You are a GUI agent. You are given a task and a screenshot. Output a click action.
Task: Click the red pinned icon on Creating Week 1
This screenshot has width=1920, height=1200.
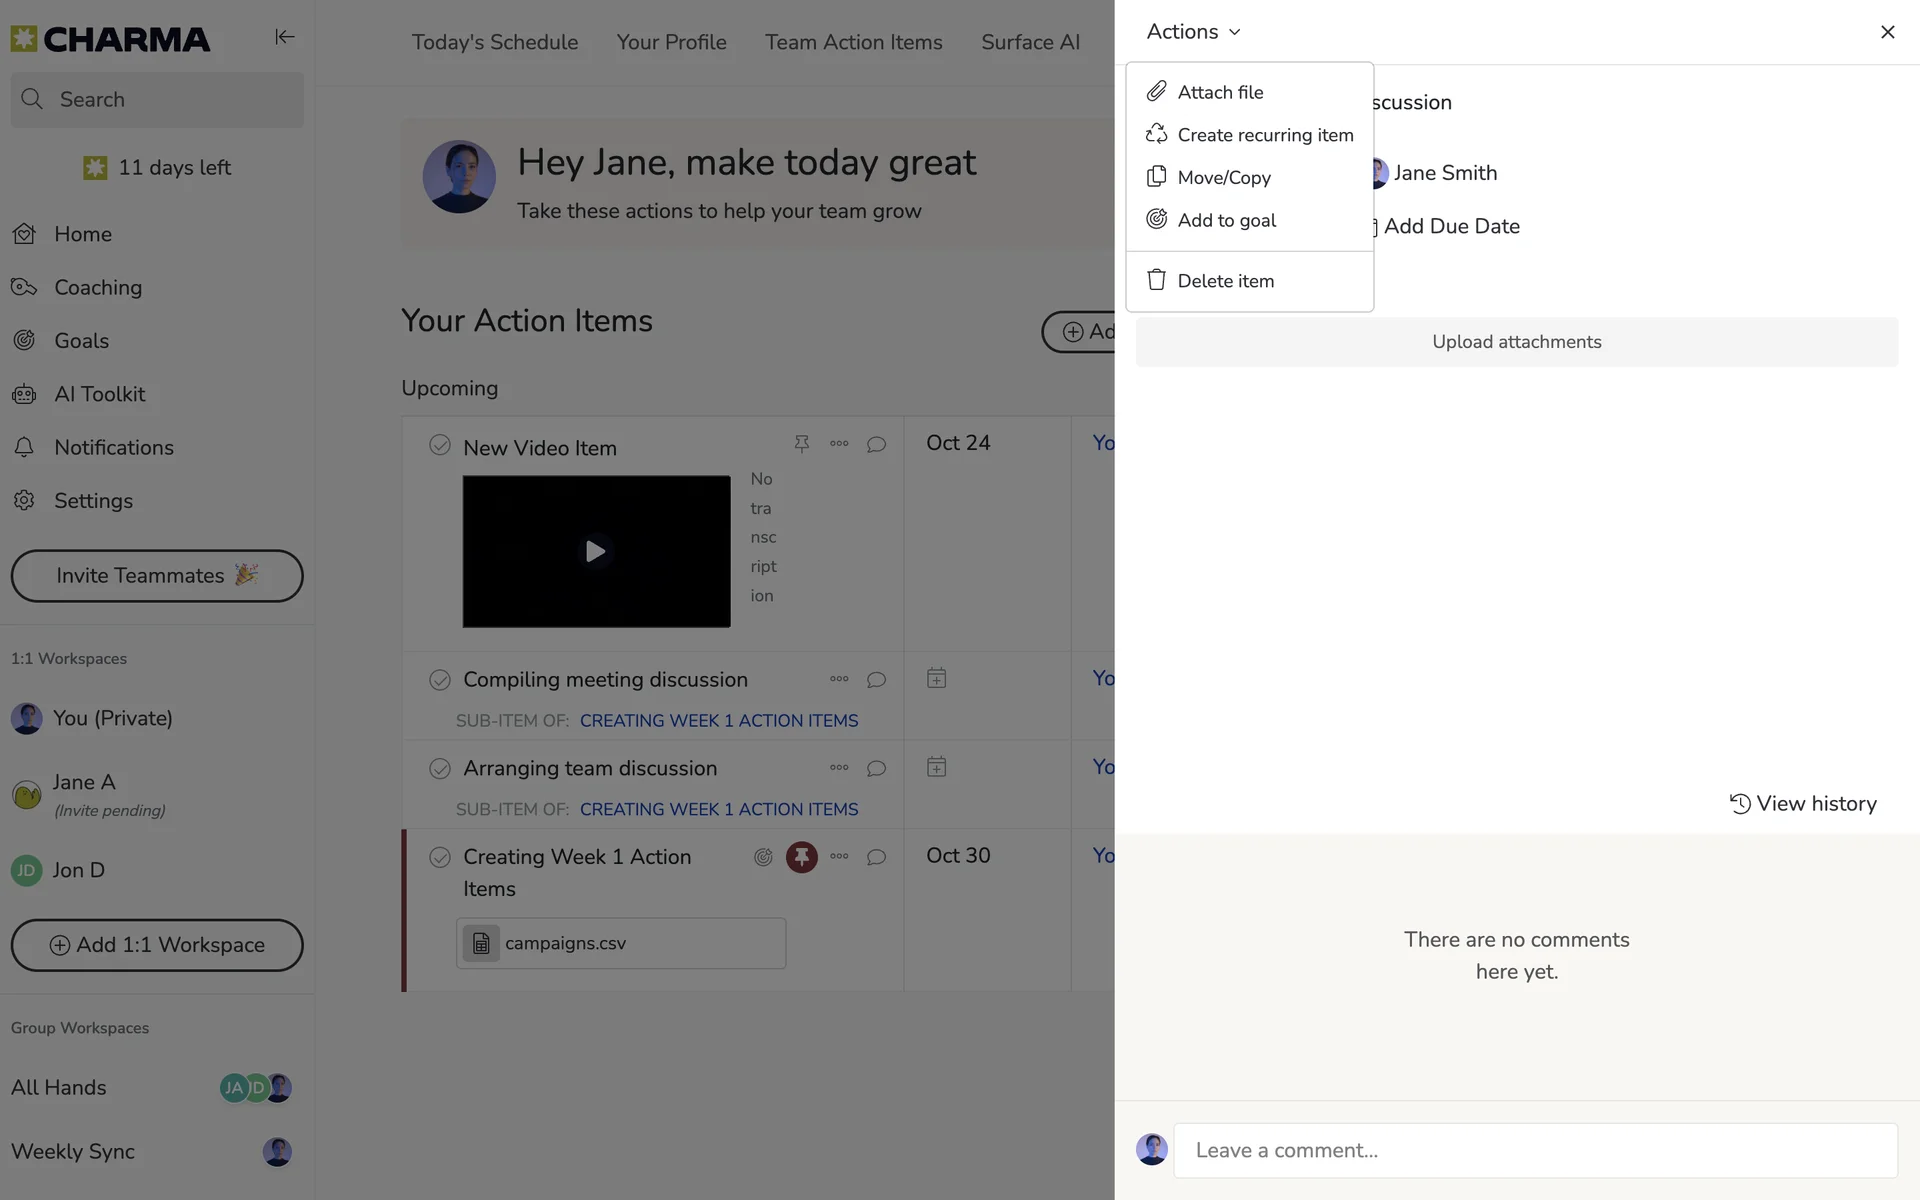(x=801, y=857)
